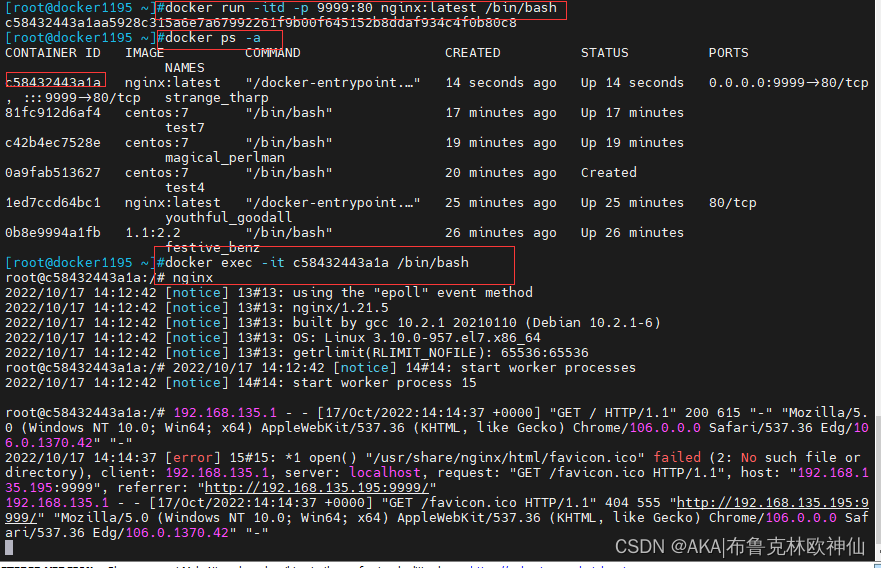Click container name magical_perlman
This screenshot has width=881, height=568.
225,158
